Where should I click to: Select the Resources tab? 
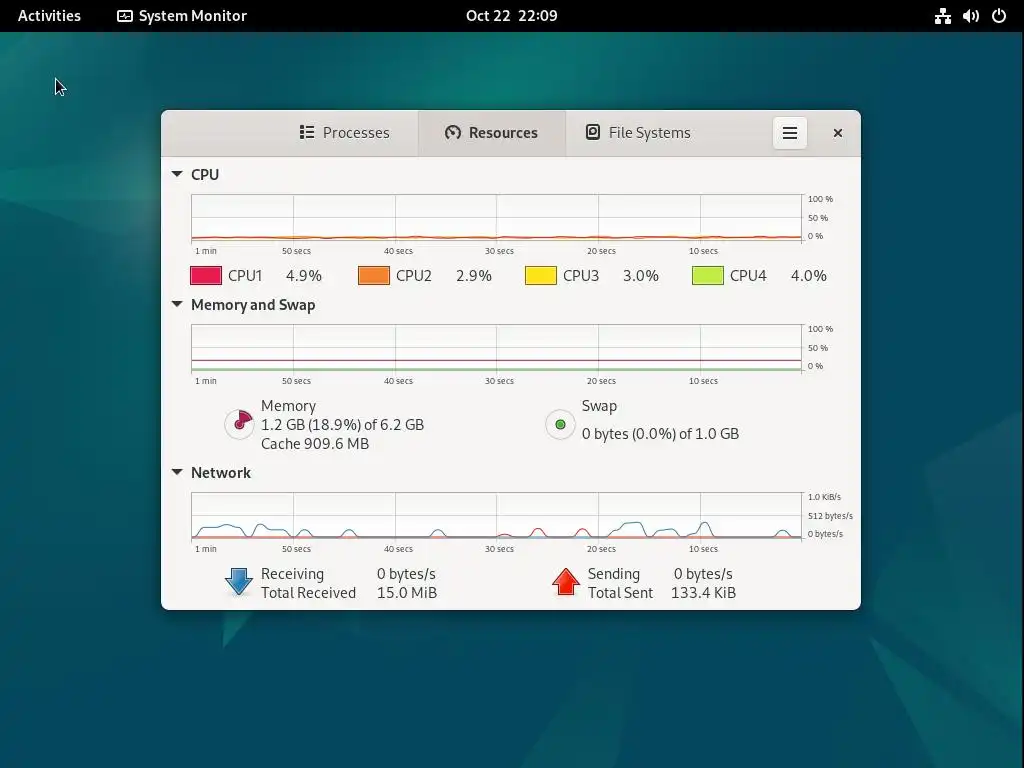click(x=492, y=133)
